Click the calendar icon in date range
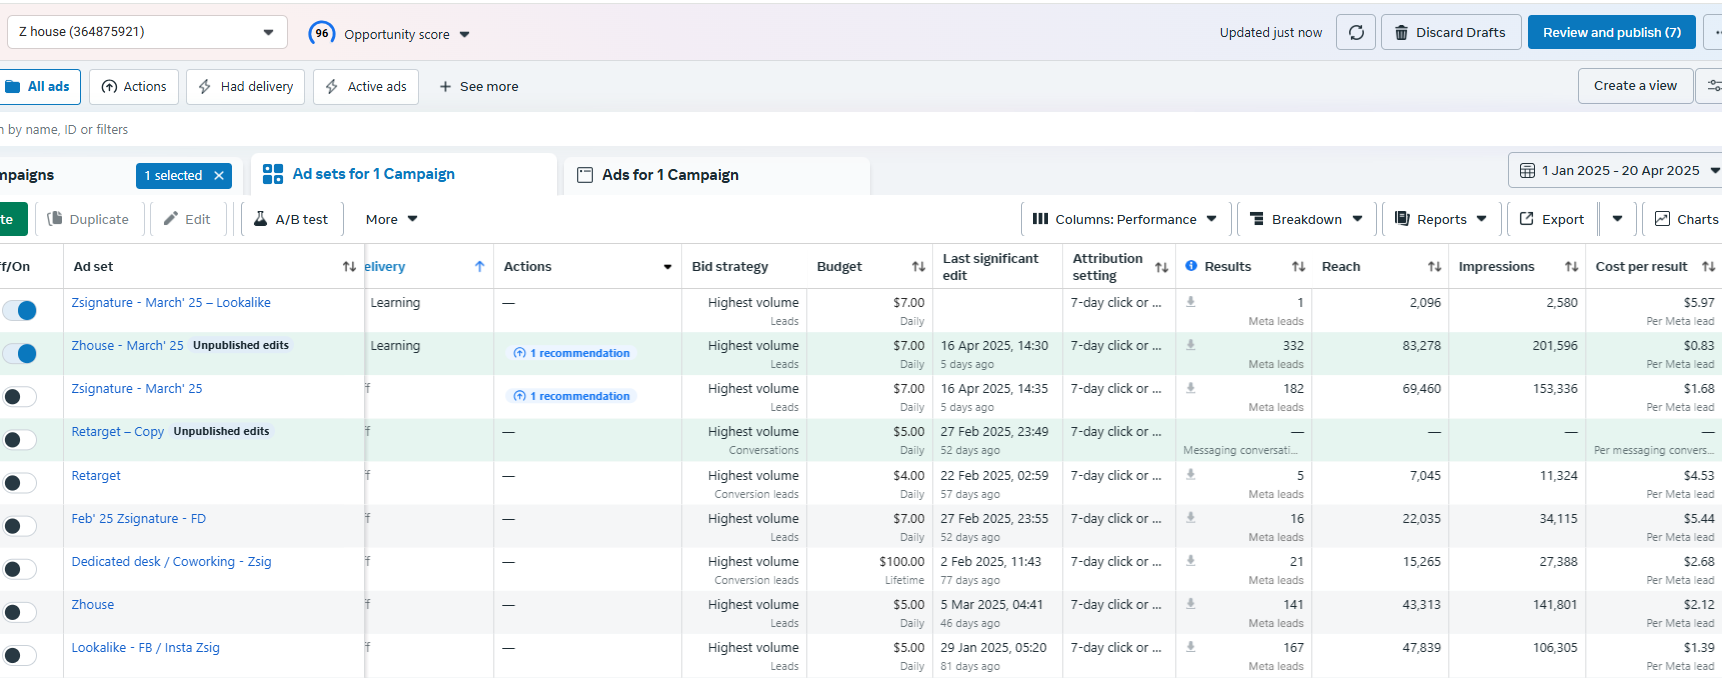This screenshot has width=1722, height=678. click(x=1527, y=171)
